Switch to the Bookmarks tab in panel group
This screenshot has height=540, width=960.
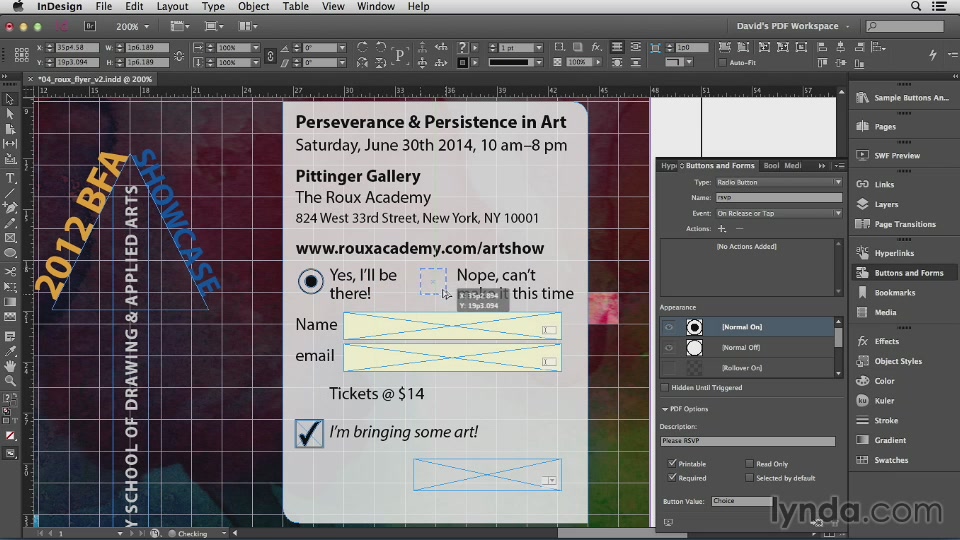(x=771, y=165)
